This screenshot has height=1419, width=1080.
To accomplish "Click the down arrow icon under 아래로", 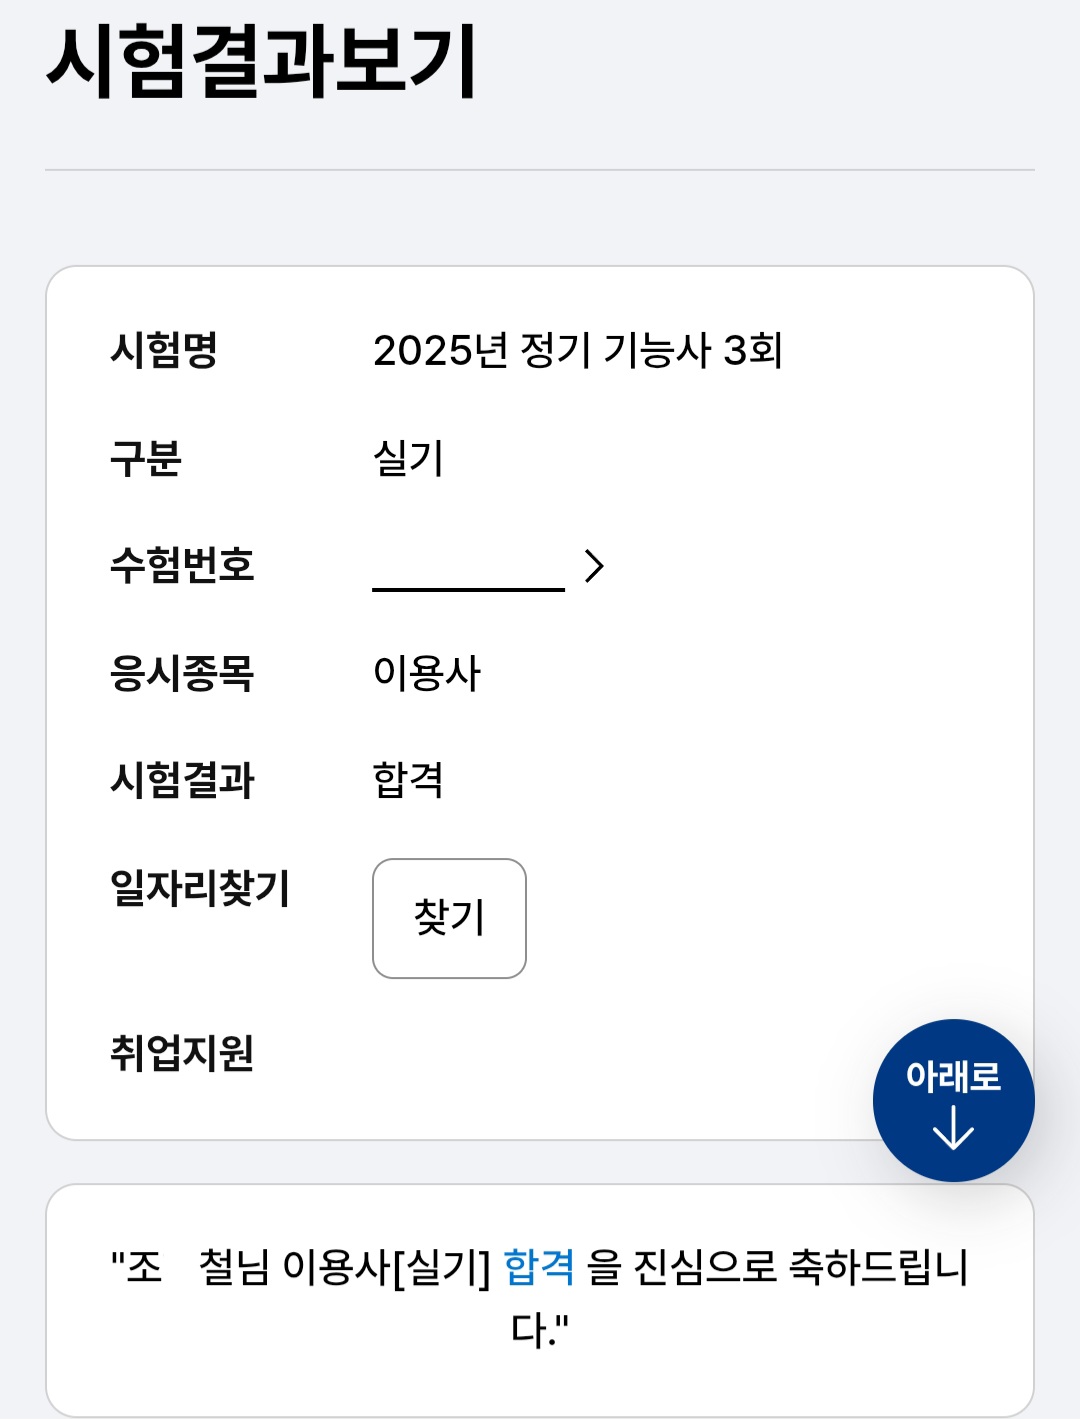I will (953, 1129).
